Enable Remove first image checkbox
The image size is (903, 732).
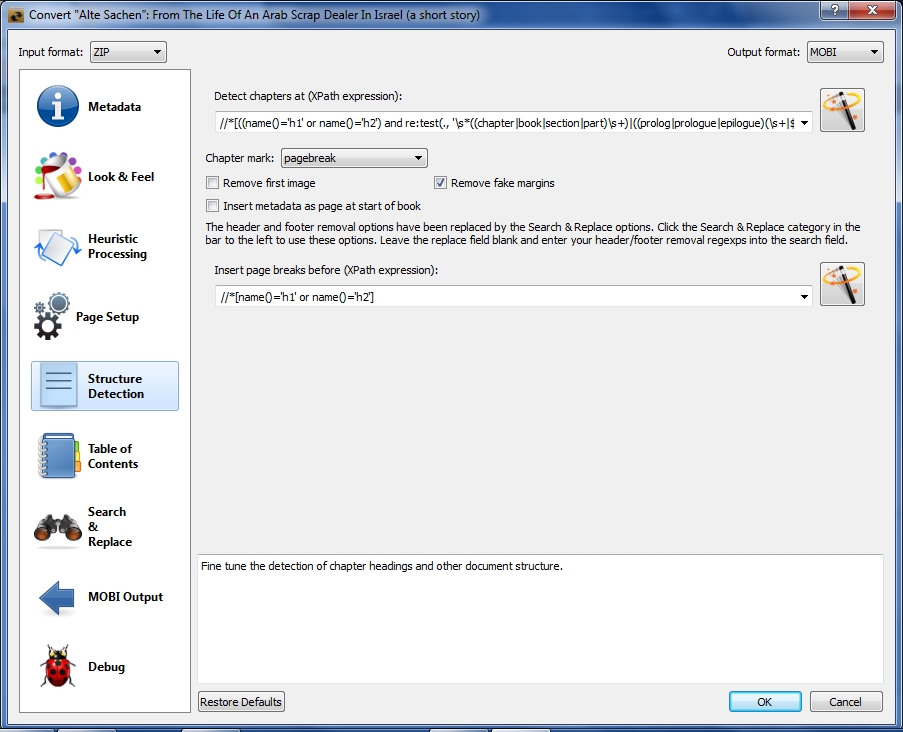213,183
